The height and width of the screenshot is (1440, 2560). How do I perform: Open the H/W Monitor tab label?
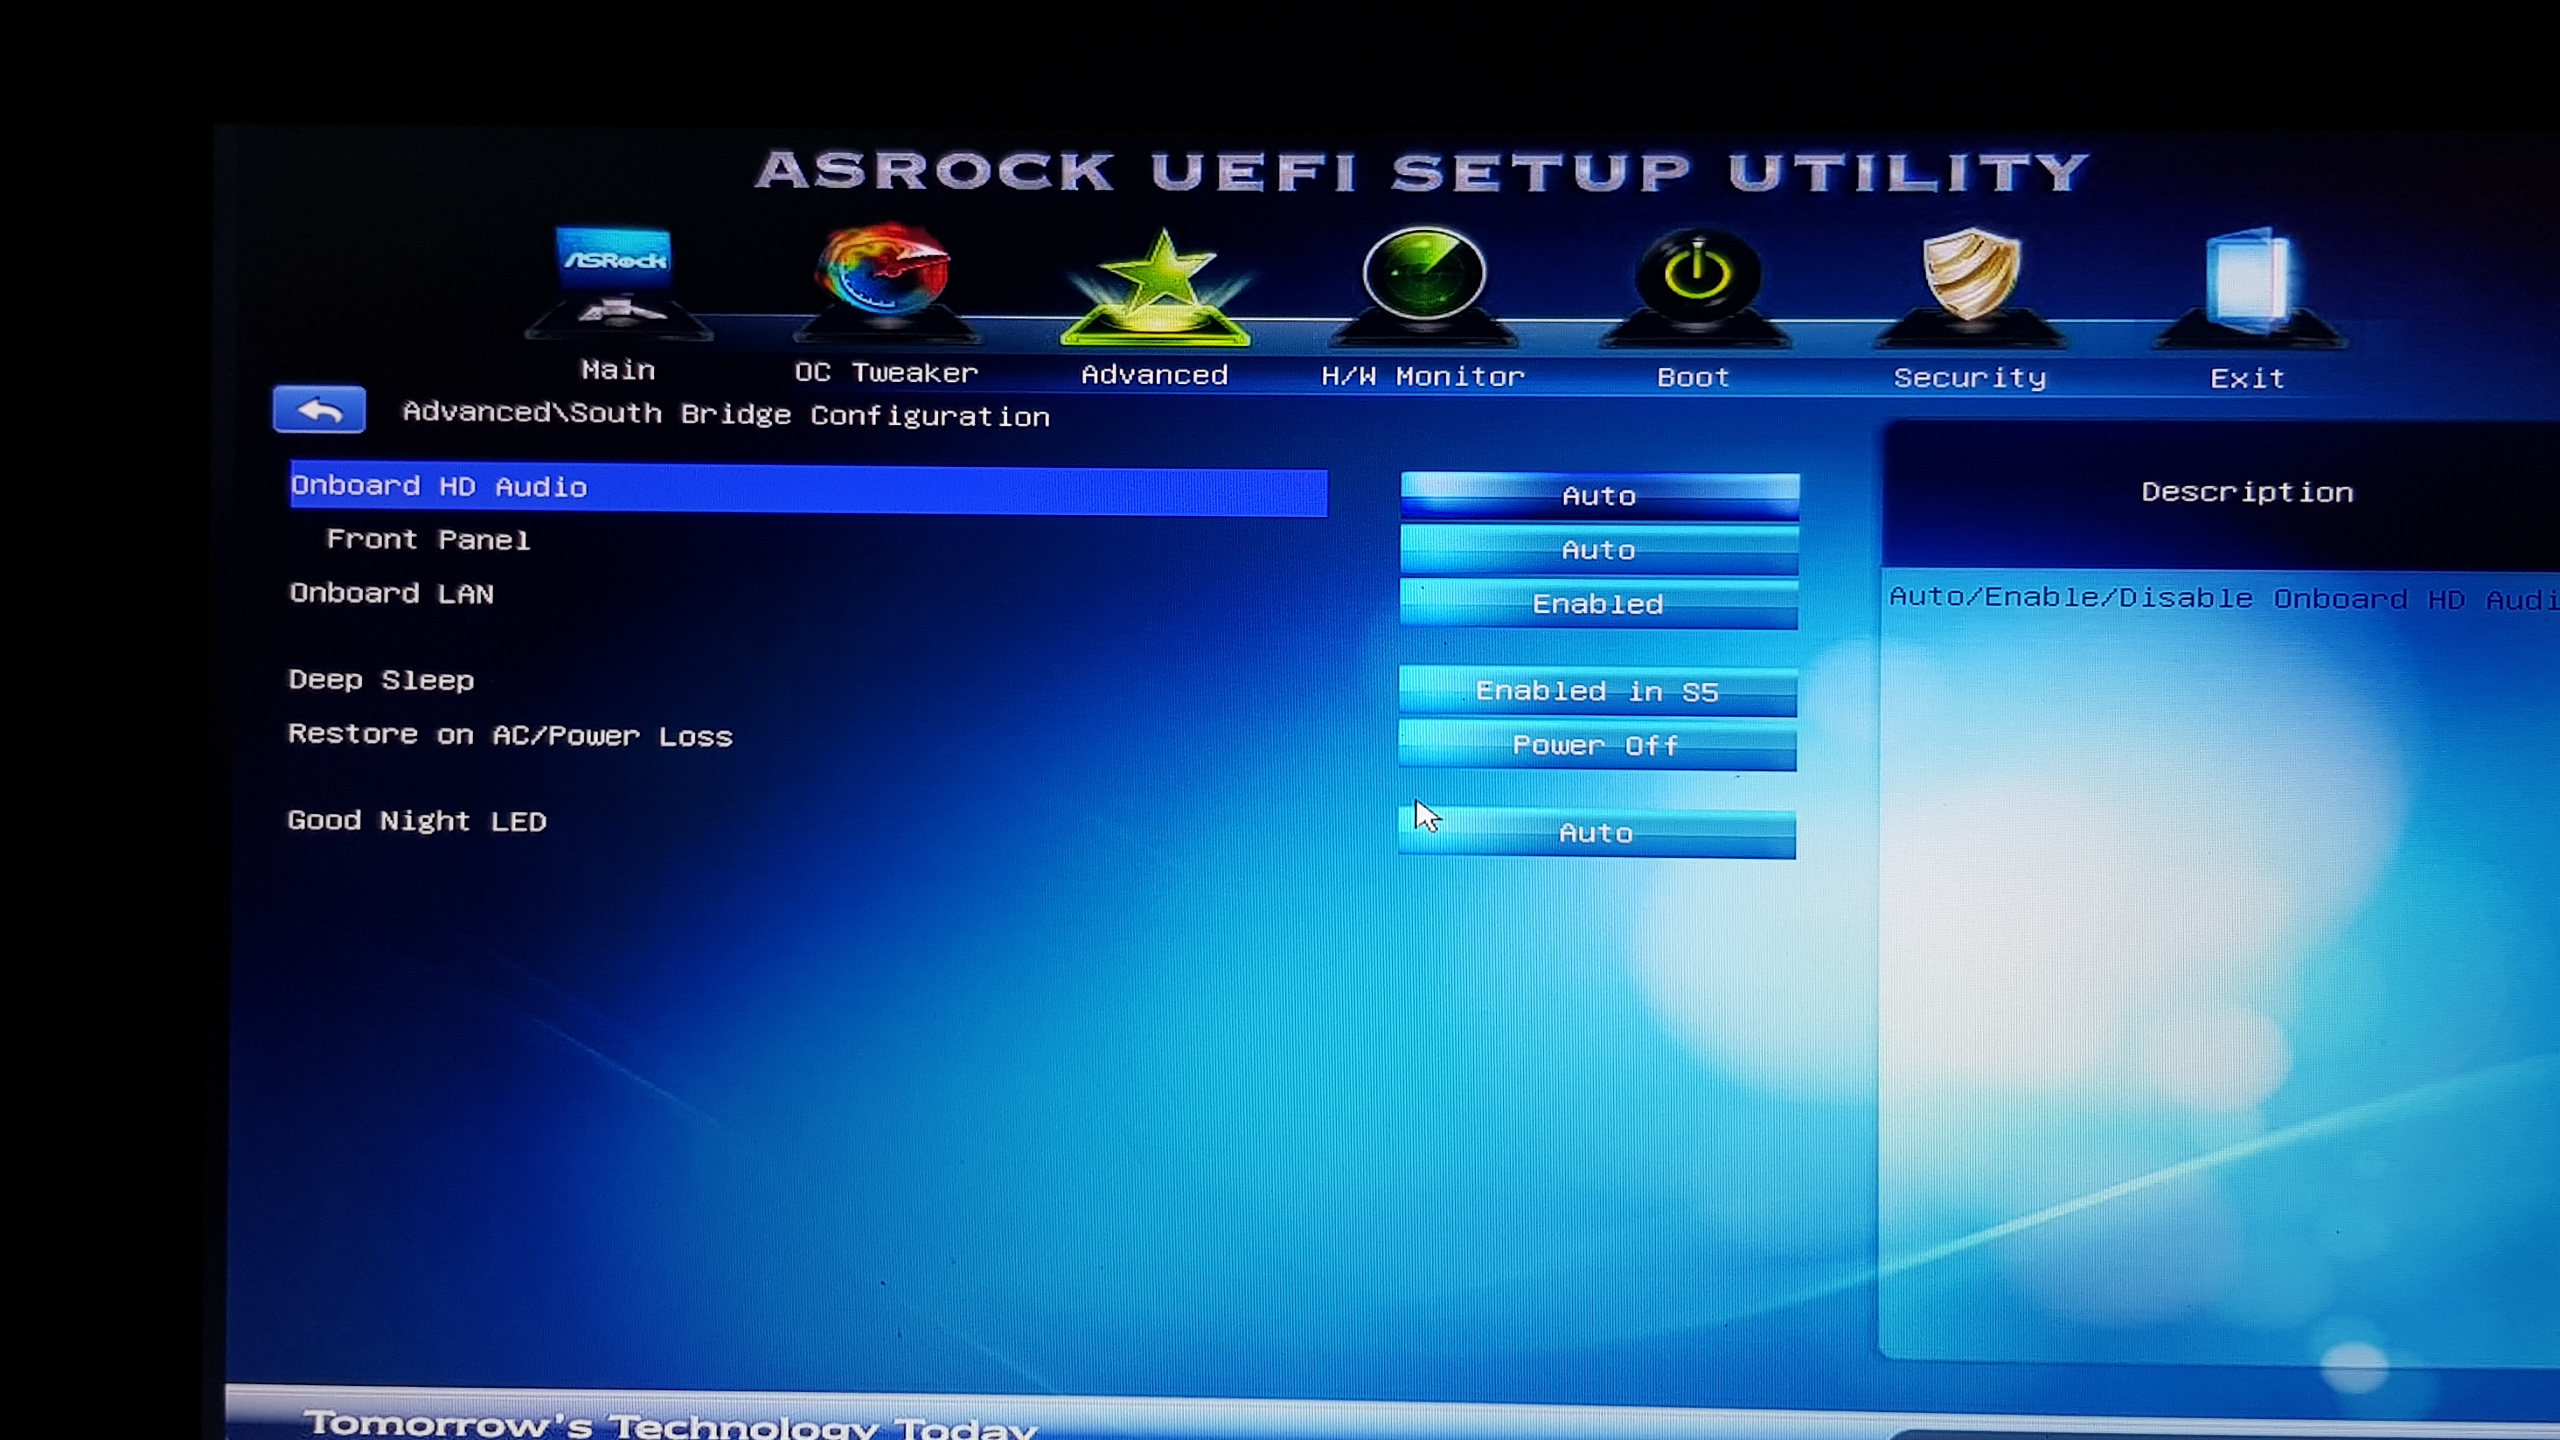(1423, 377)
